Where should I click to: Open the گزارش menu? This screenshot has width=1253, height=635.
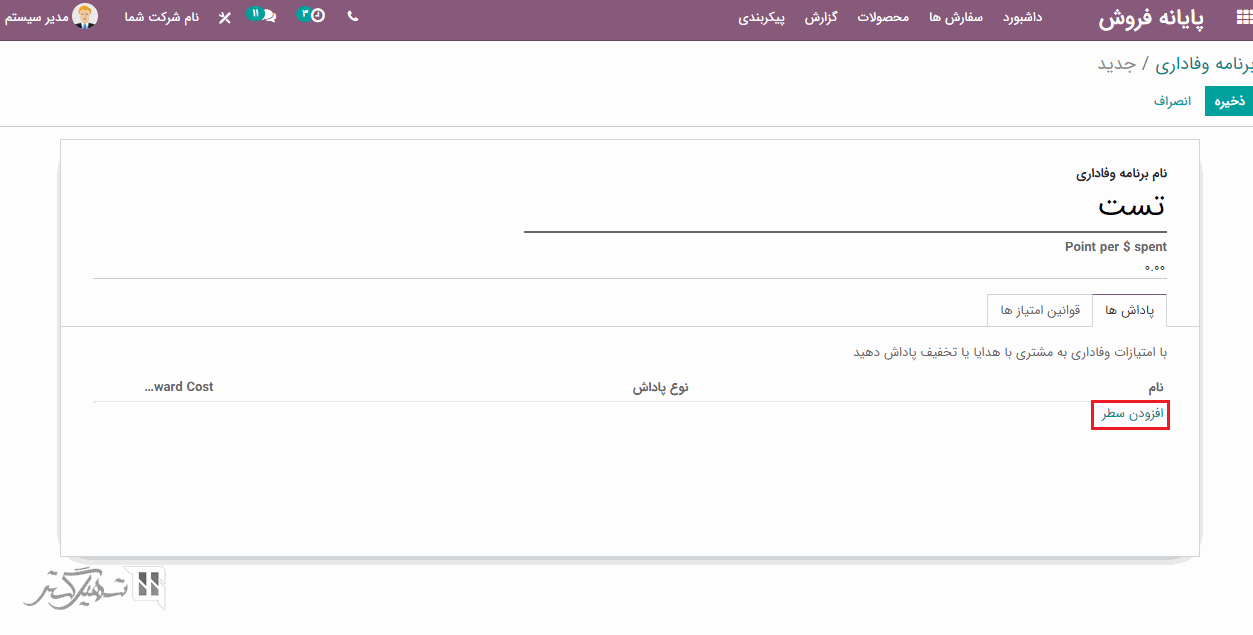[821, 18]
